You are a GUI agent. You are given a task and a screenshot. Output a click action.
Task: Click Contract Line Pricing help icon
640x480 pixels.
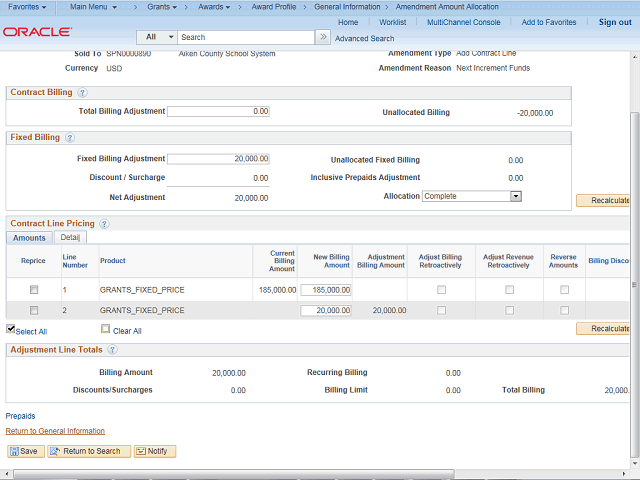tap(104, 224)
